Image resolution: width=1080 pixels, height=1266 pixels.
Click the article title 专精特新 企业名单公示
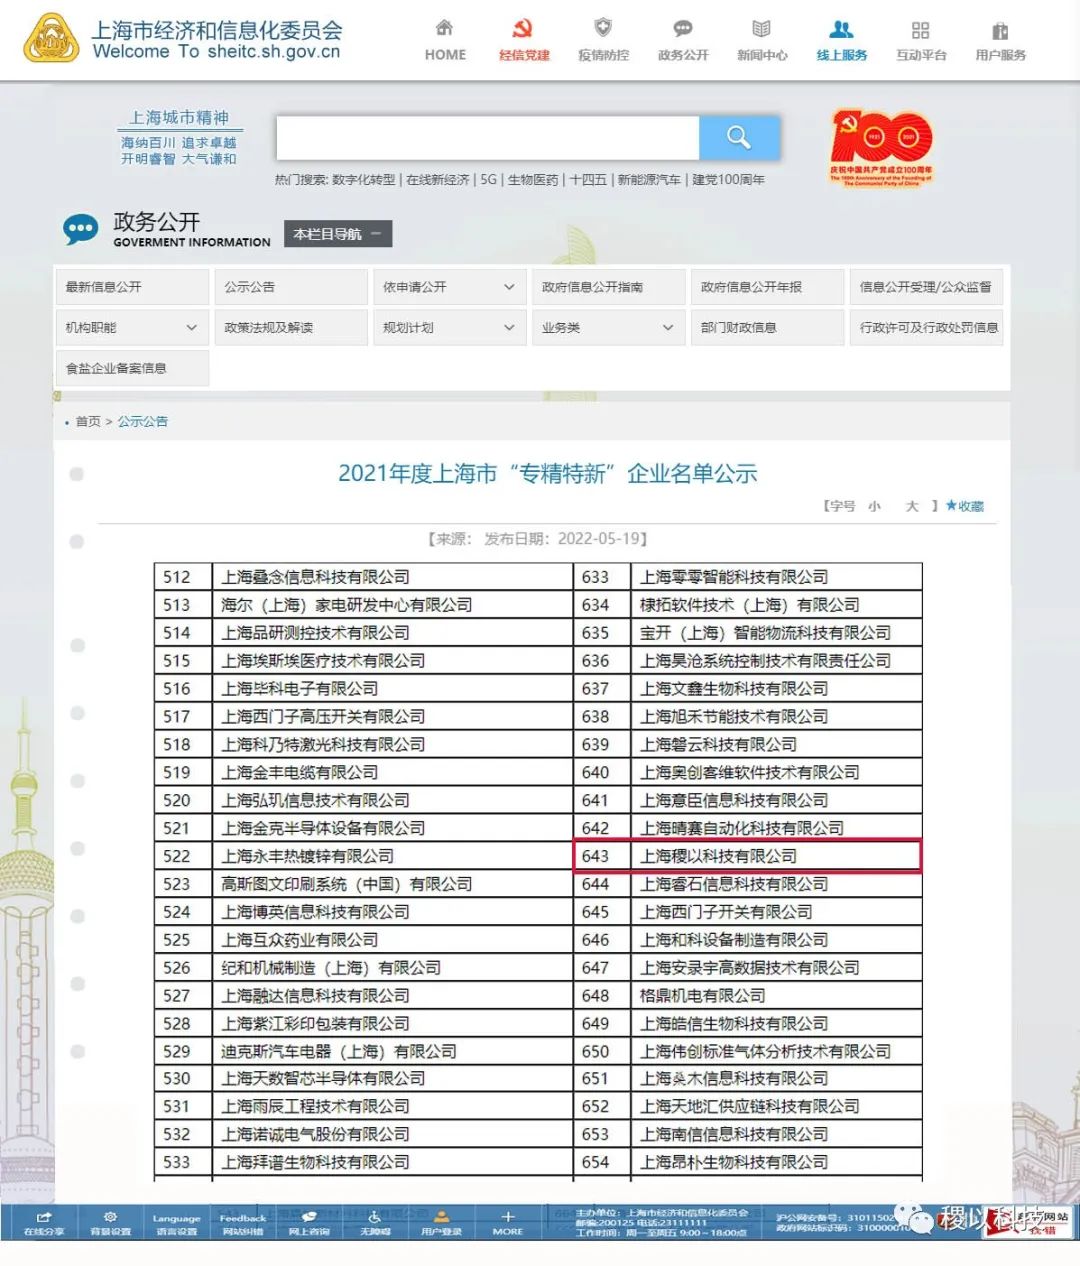[547, 474]
